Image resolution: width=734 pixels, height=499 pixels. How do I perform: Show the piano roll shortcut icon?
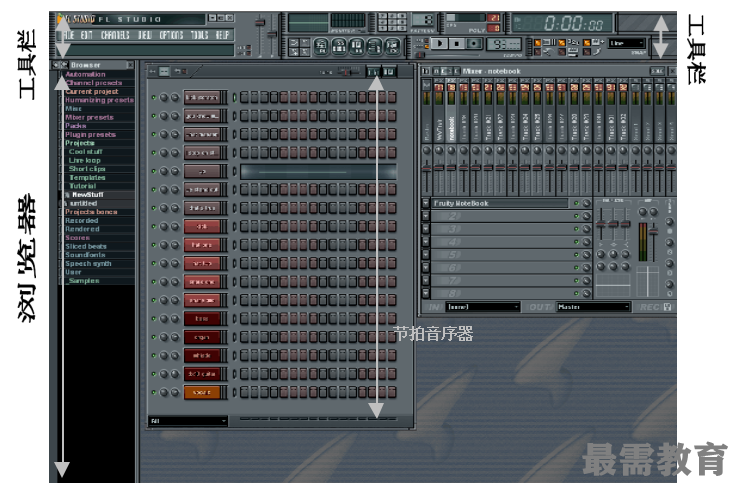click(356, 46)
